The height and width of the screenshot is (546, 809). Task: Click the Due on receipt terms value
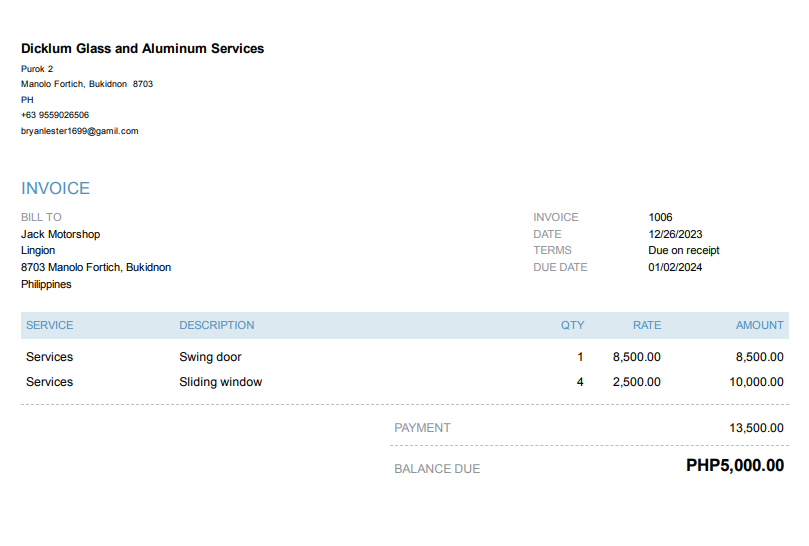point(683,251)
